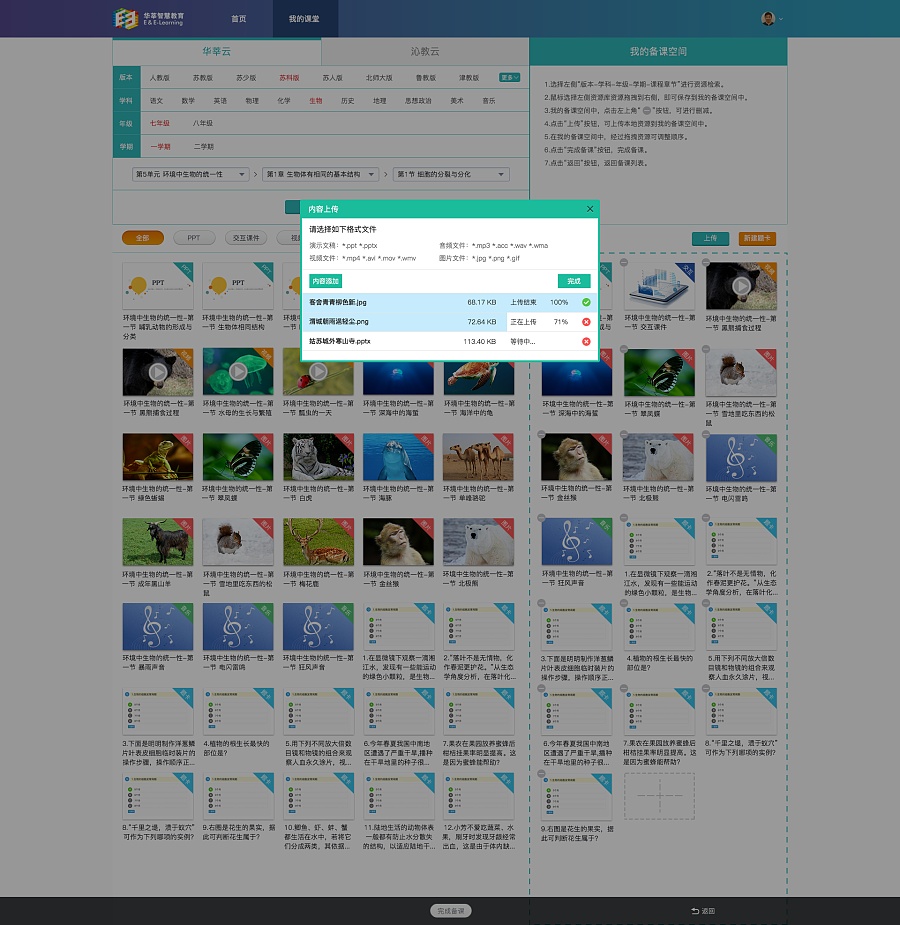
Task: Open the 梅花鹿 picture thumbnail
Action: coord(318,542)
